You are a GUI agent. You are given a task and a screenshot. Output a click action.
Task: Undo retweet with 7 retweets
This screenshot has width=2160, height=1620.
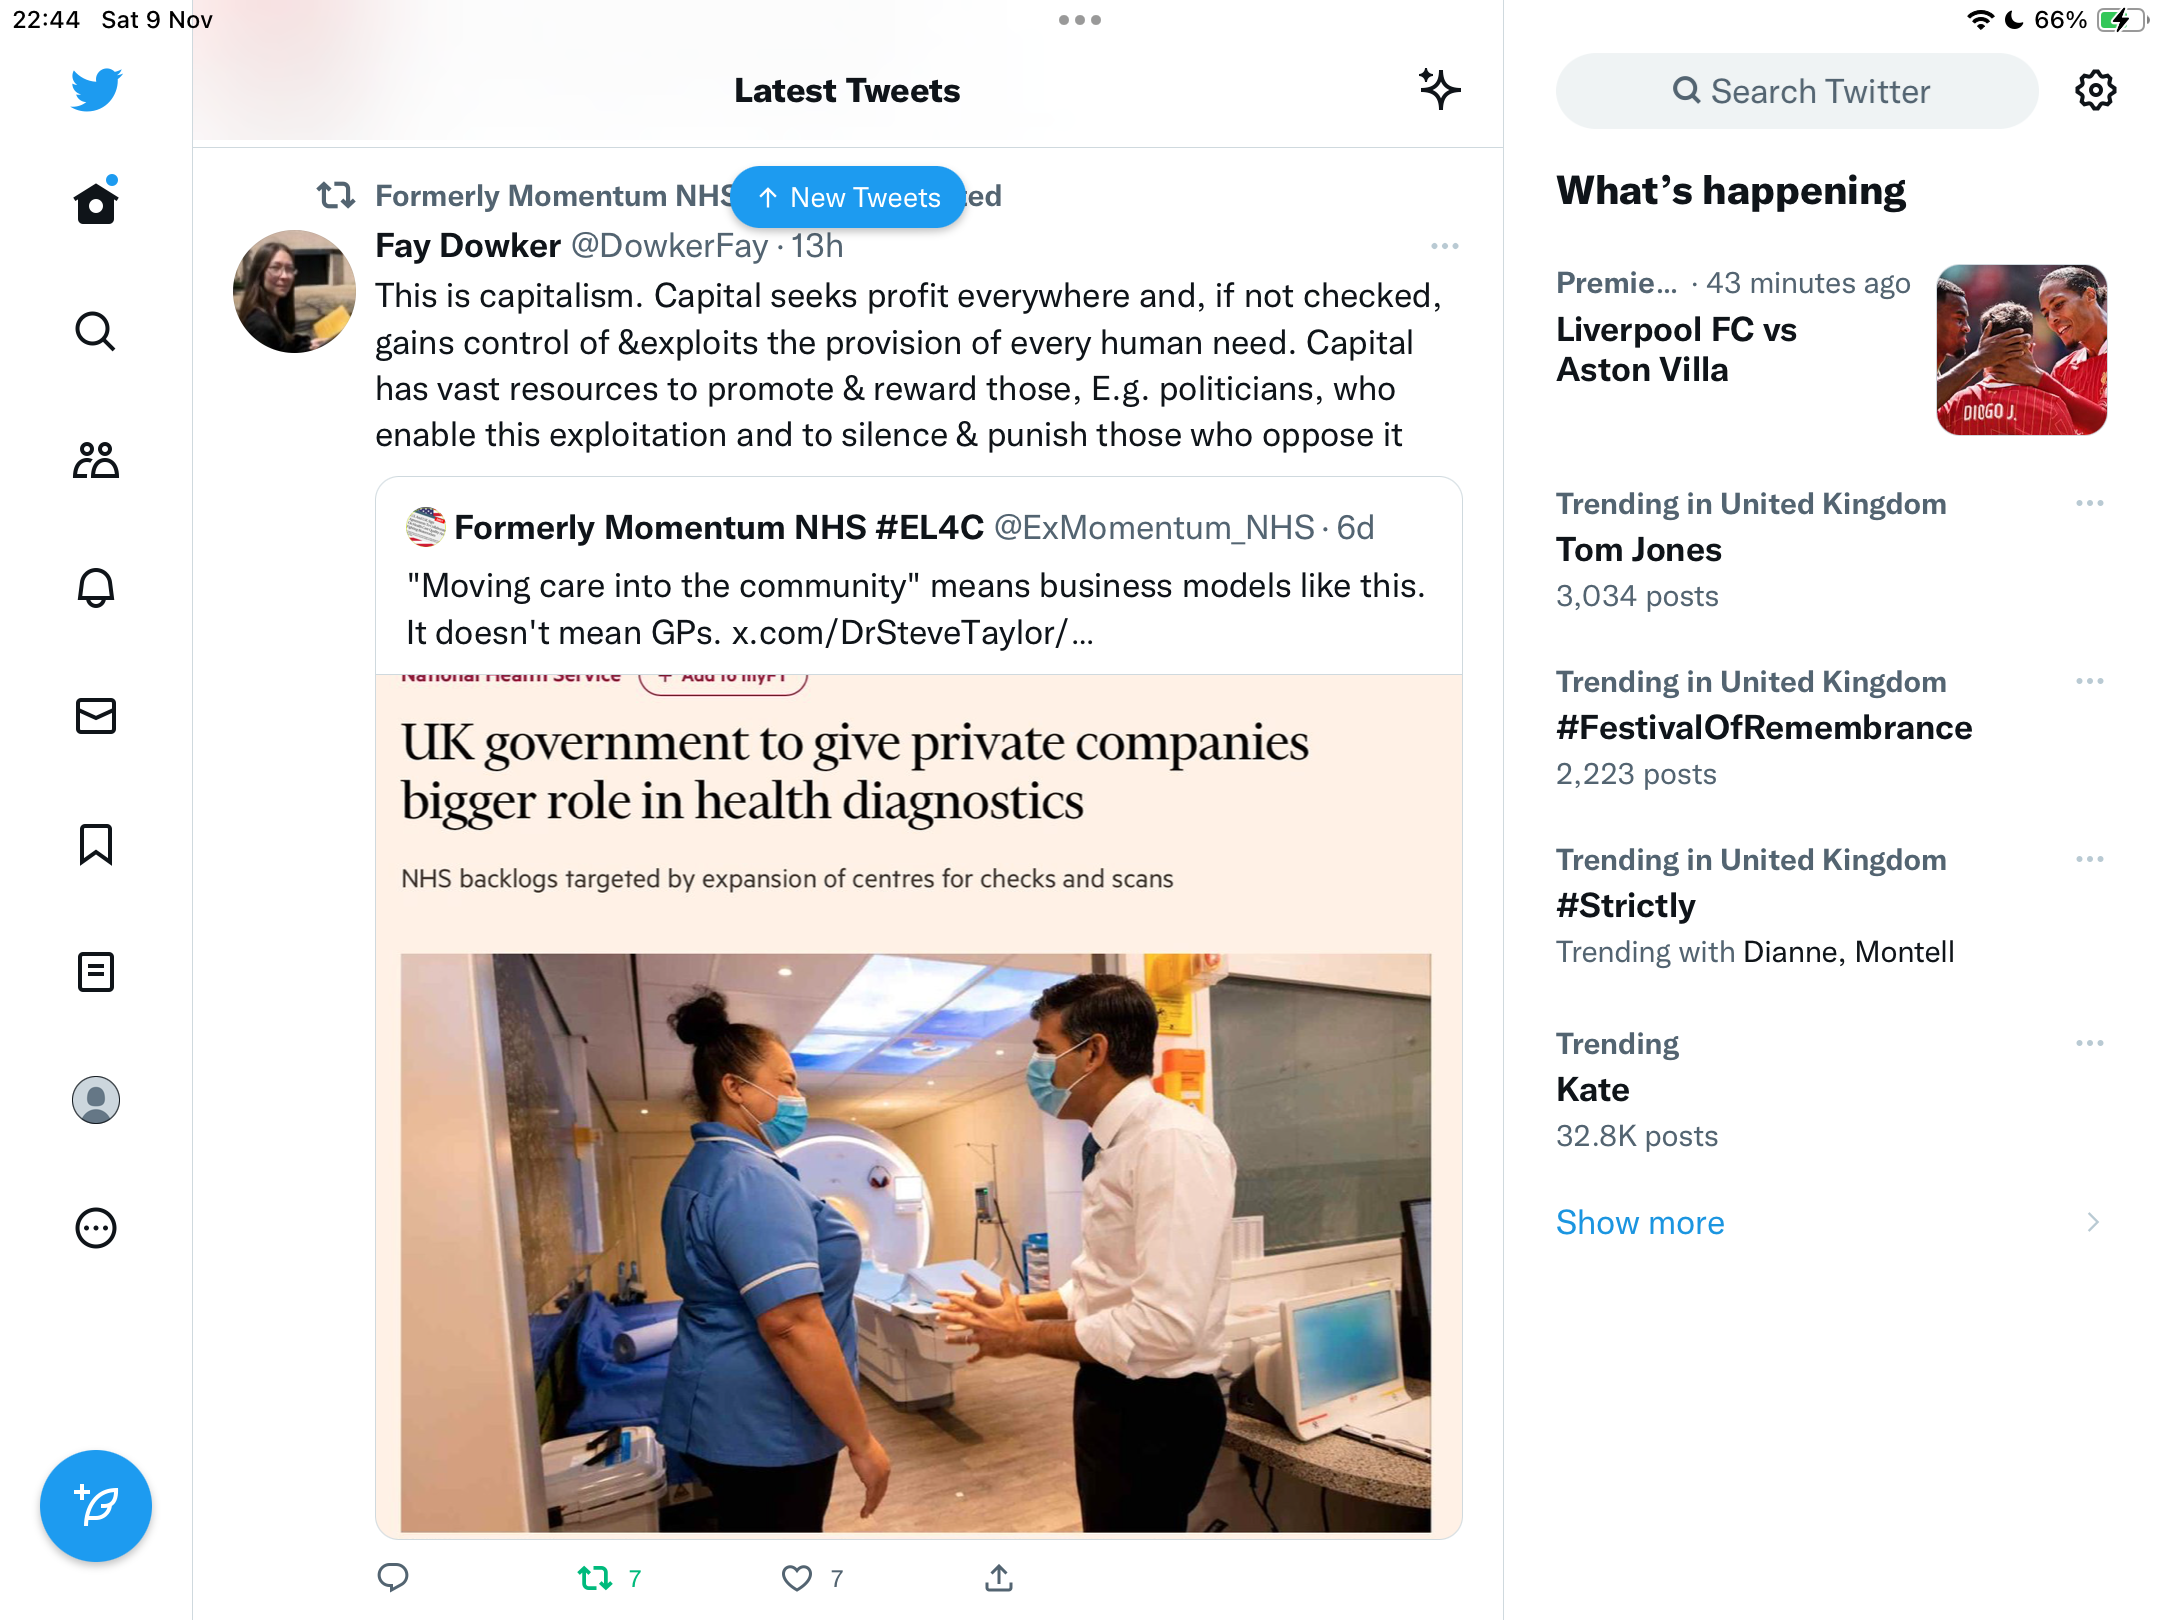[x=609, y=1578]
